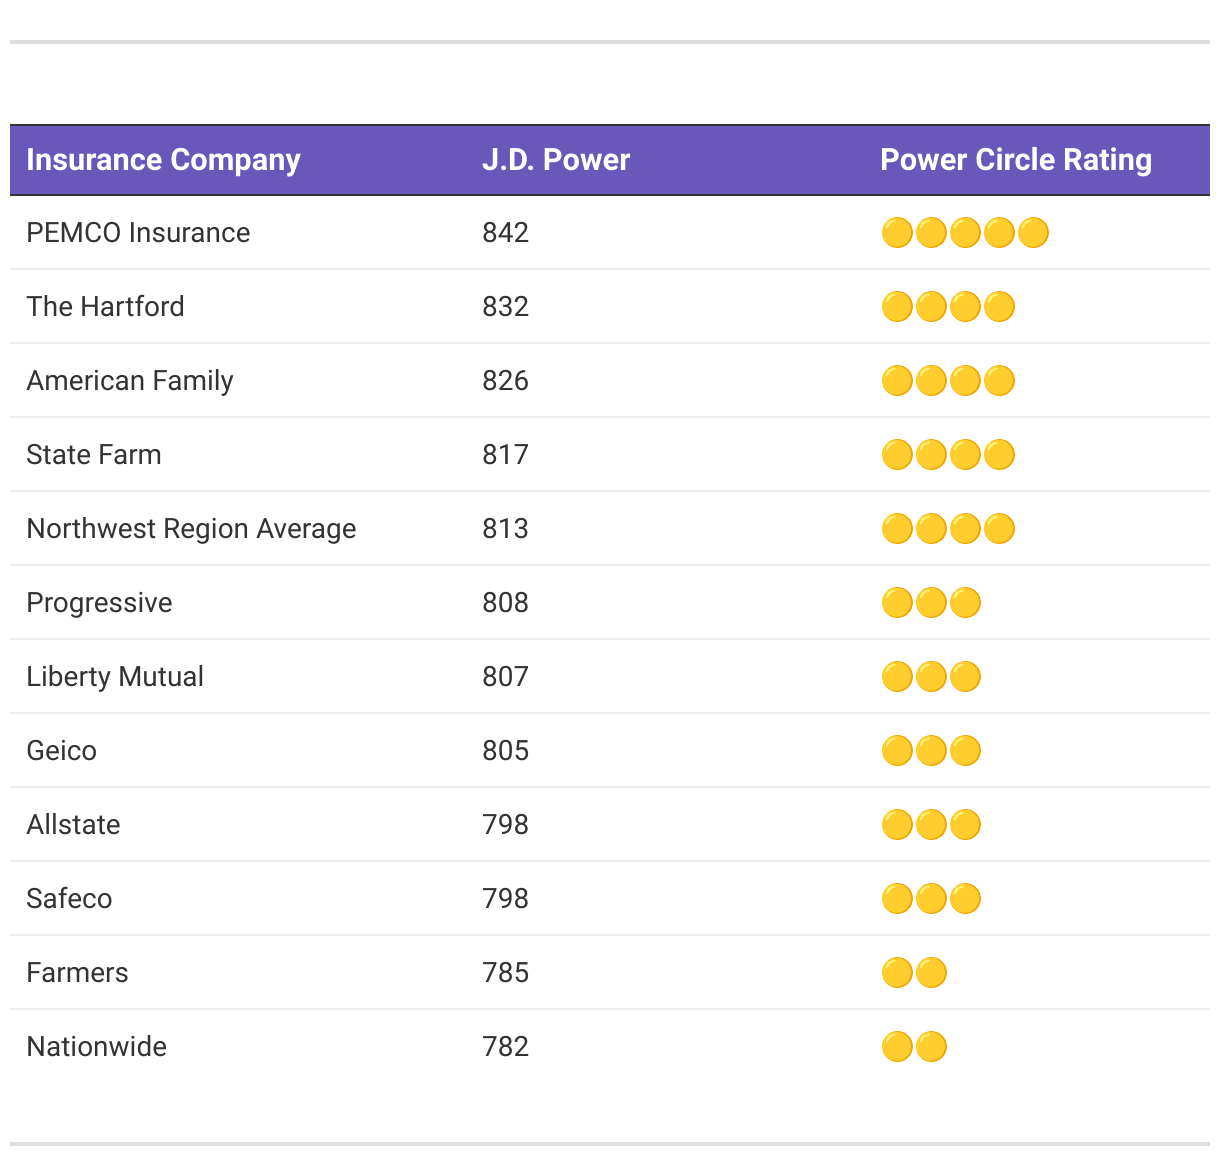Click Allstate's score of 798

[x=505, y=825]
